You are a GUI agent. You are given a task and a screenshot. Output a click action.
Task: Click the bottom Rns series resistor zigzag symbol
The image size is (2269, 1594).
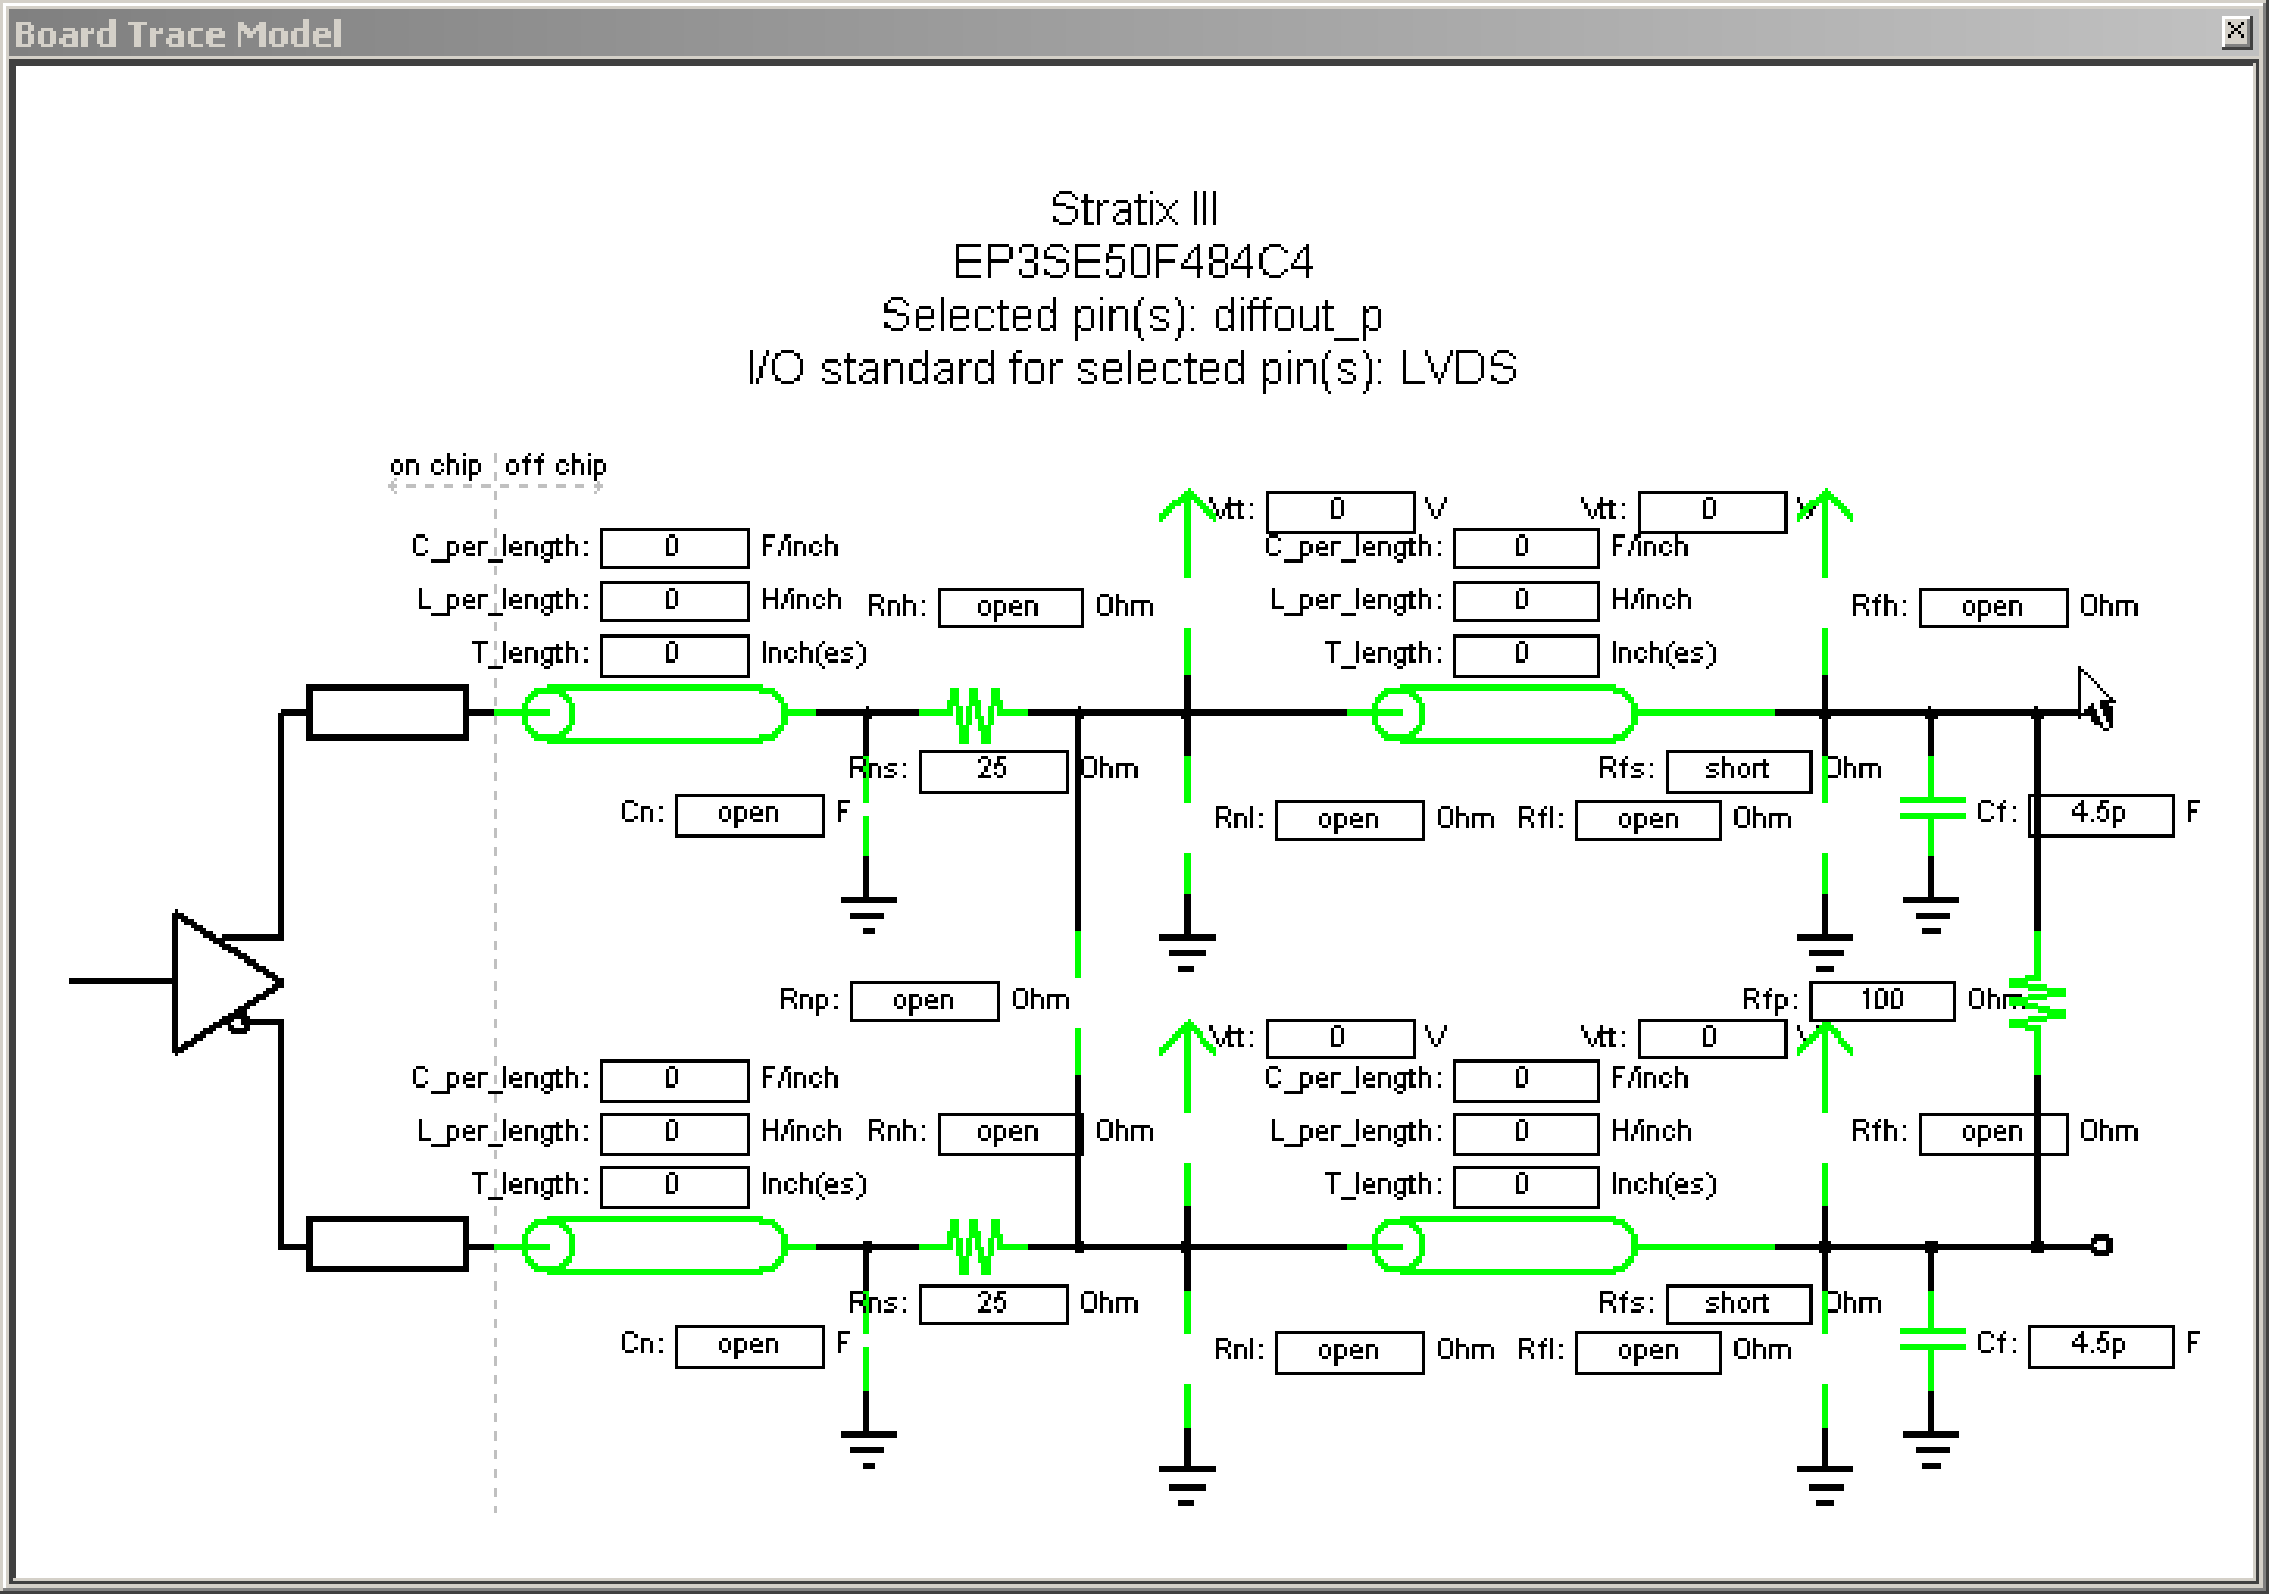974,1246
